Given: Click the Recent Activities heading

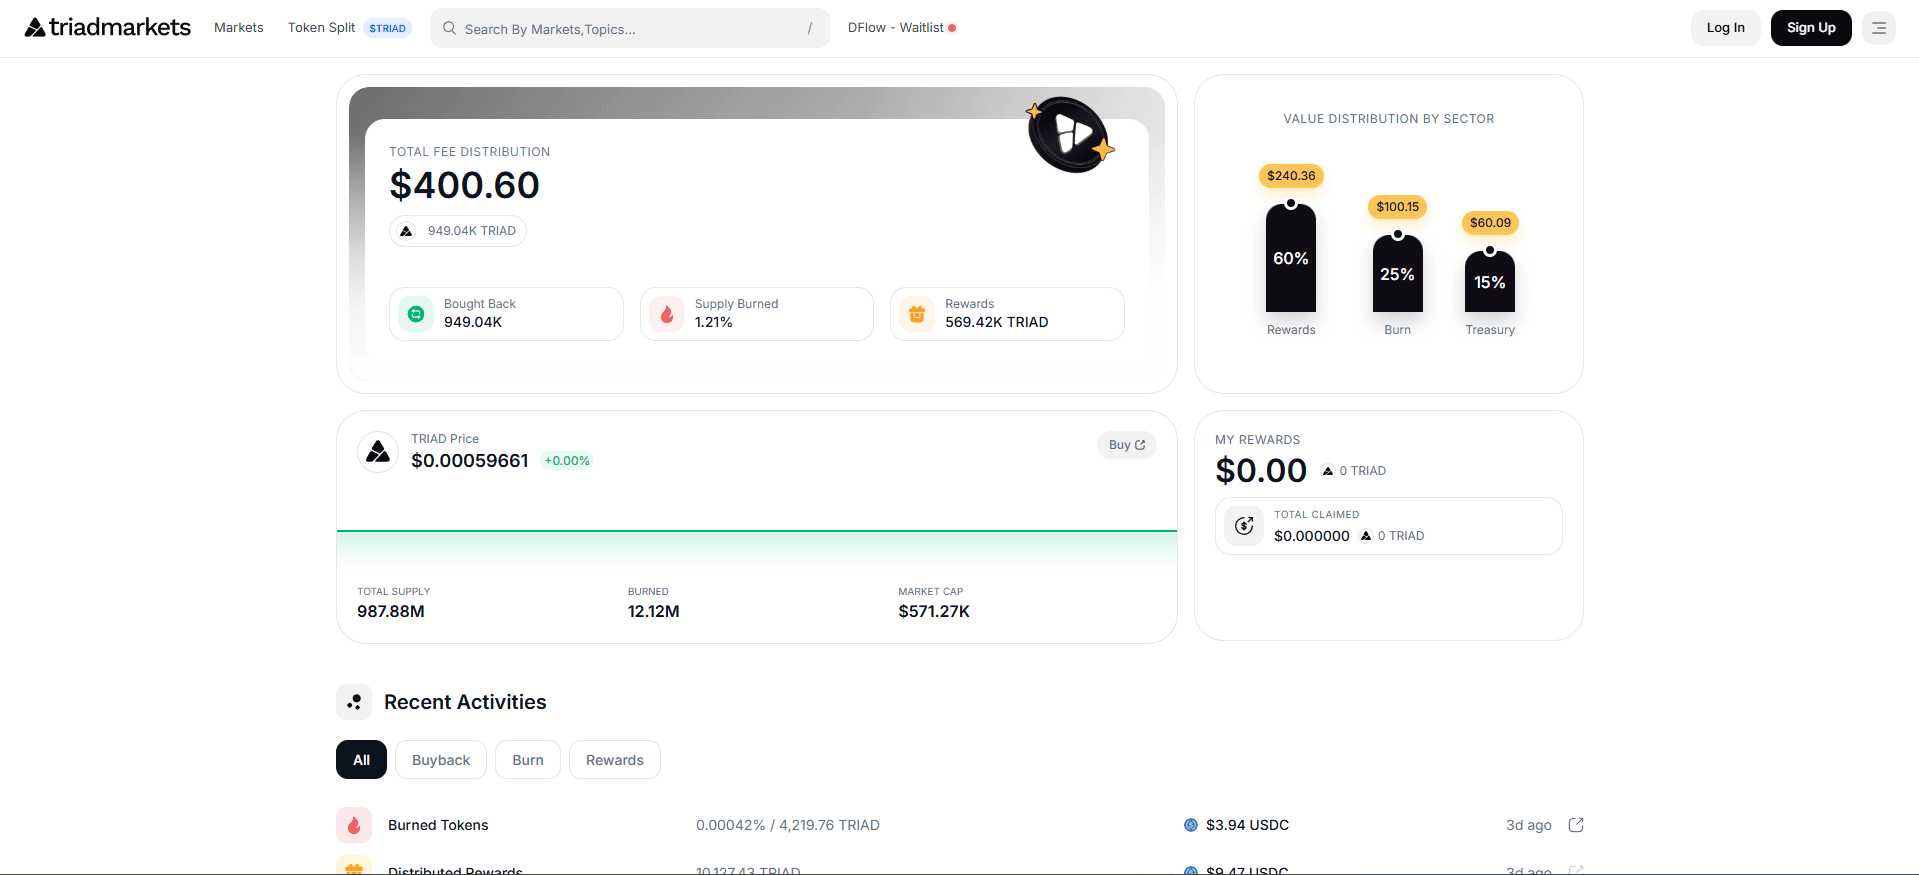Looking at the screenshot, I should 465,702.
